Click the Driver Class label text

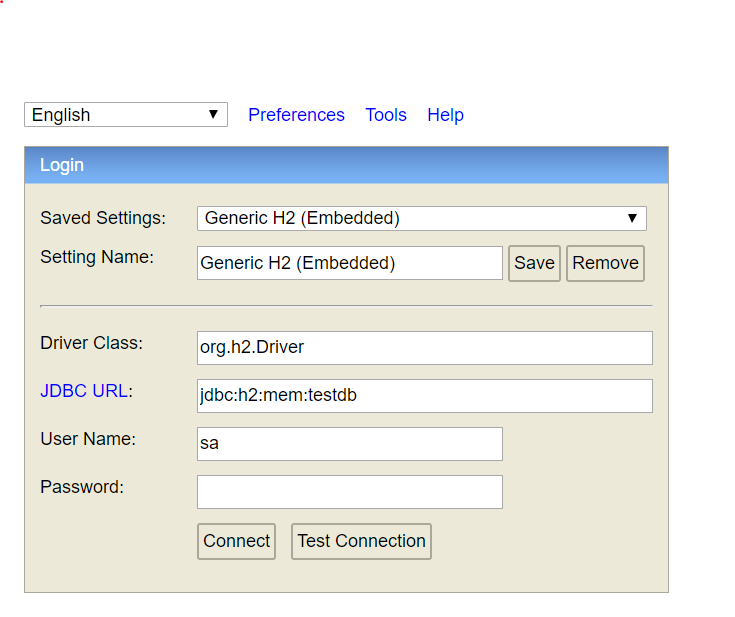(91, 343)
